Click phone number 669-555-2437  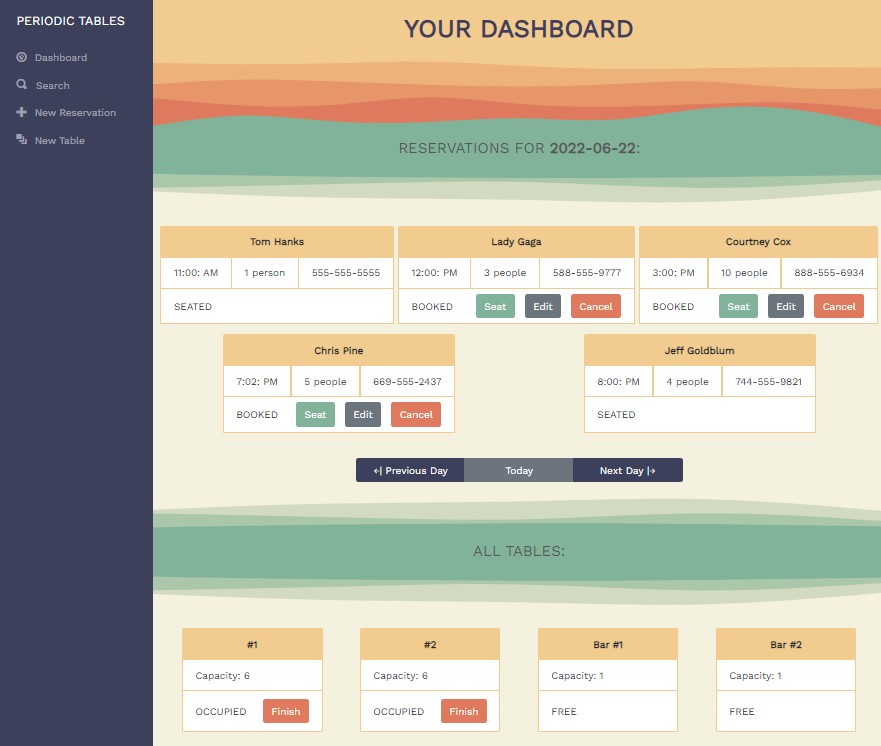point(407,381)
